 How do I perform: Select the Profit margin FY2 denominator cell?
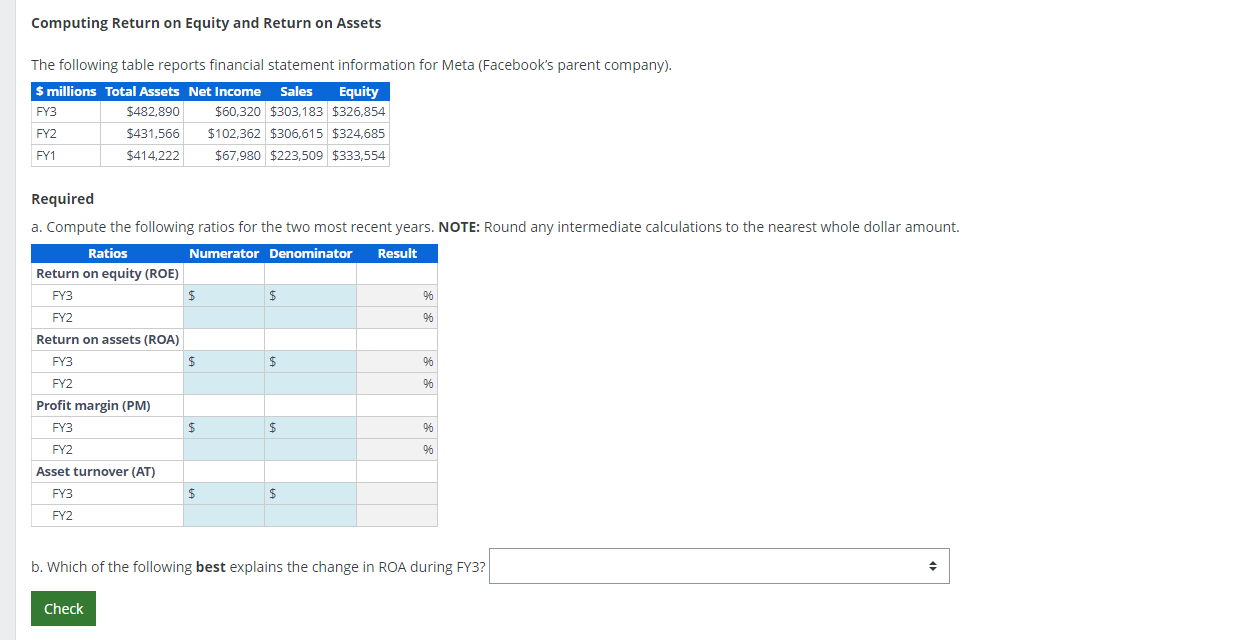310,449
